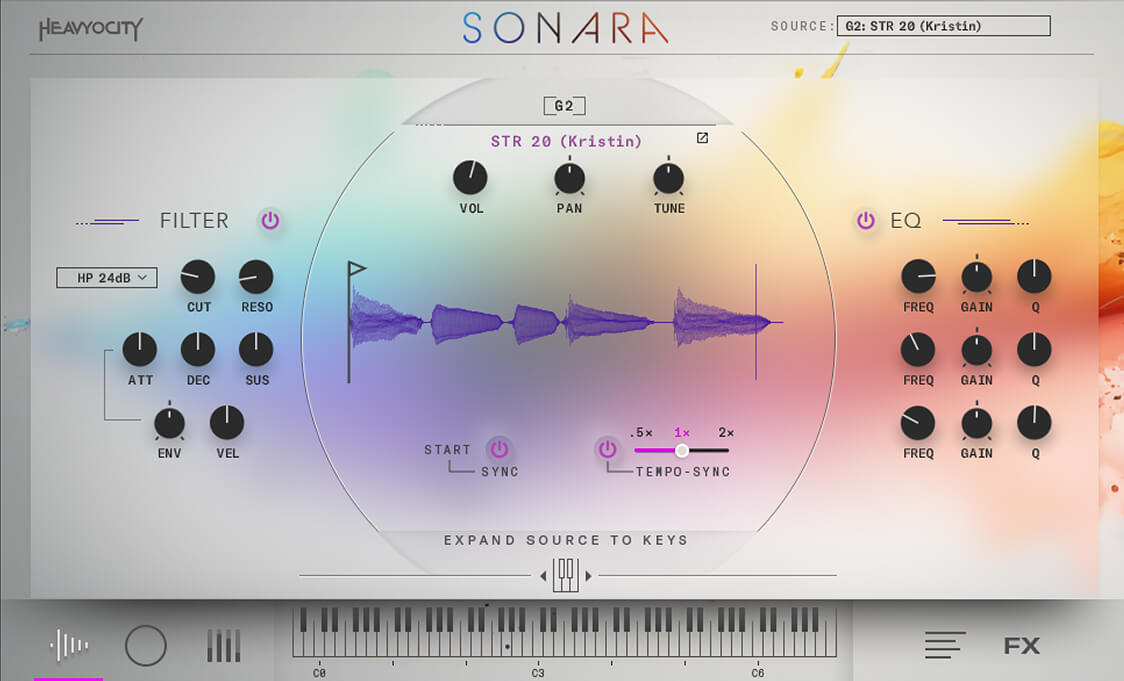Toggle the EQ power button

(x=866, y=220)
